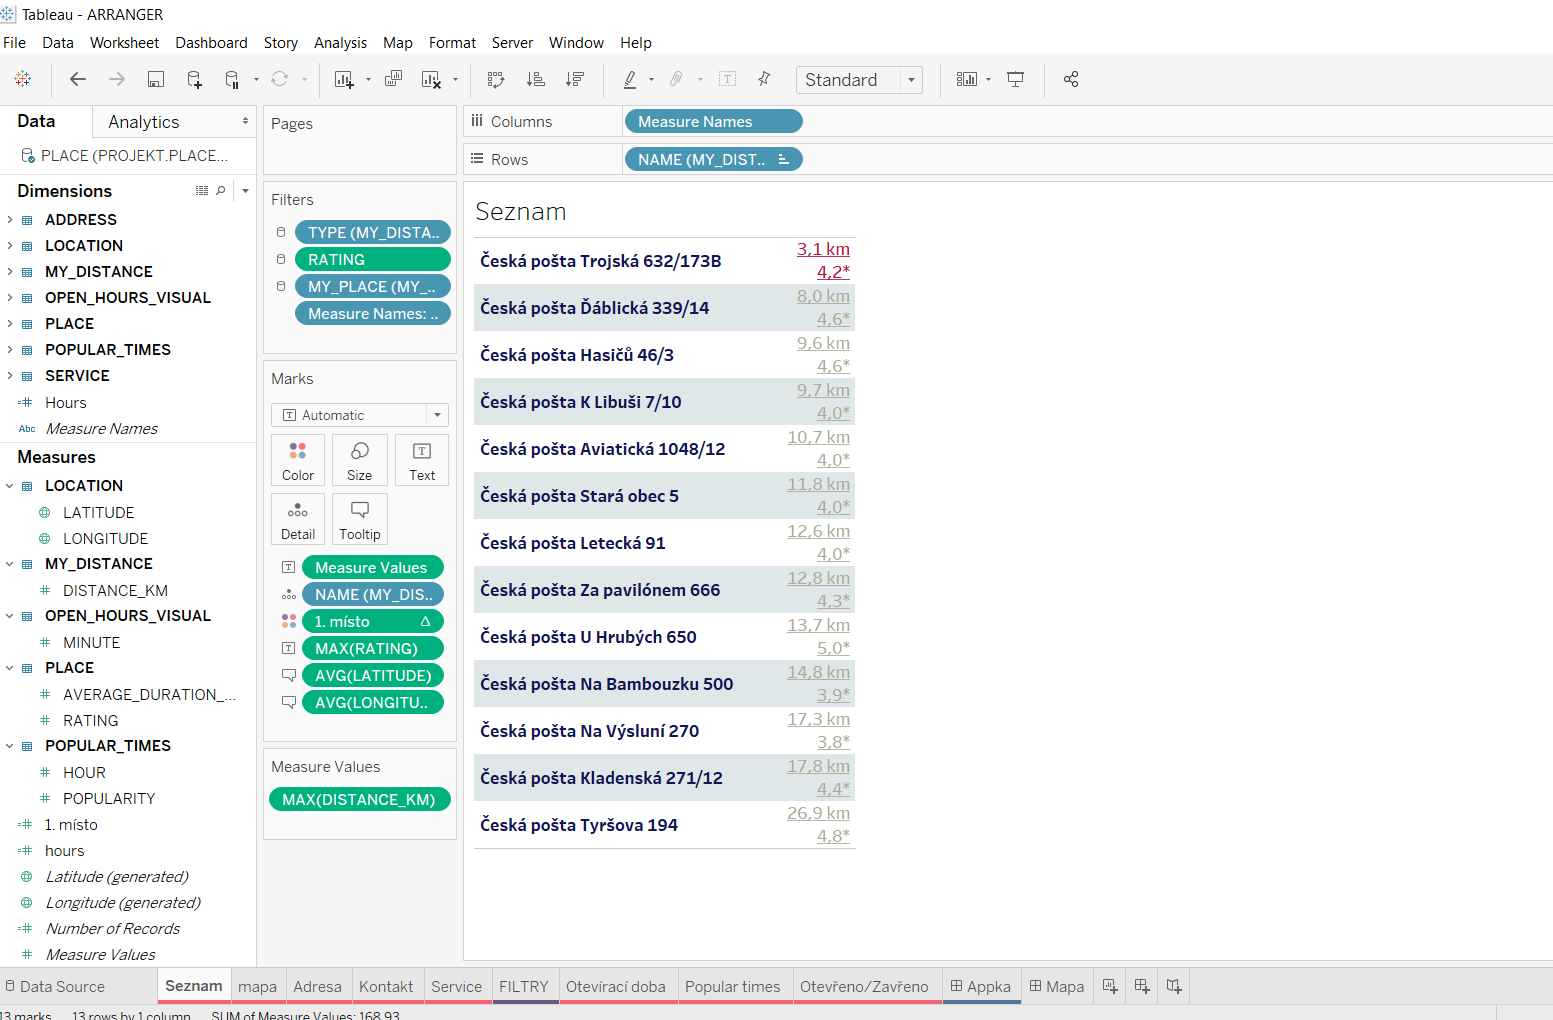This screenshot has width=1553, height=1020.
Task: Expand the POPULAR_TIMES dimension table
Action: pyautogui.click(x=10, y=349)
